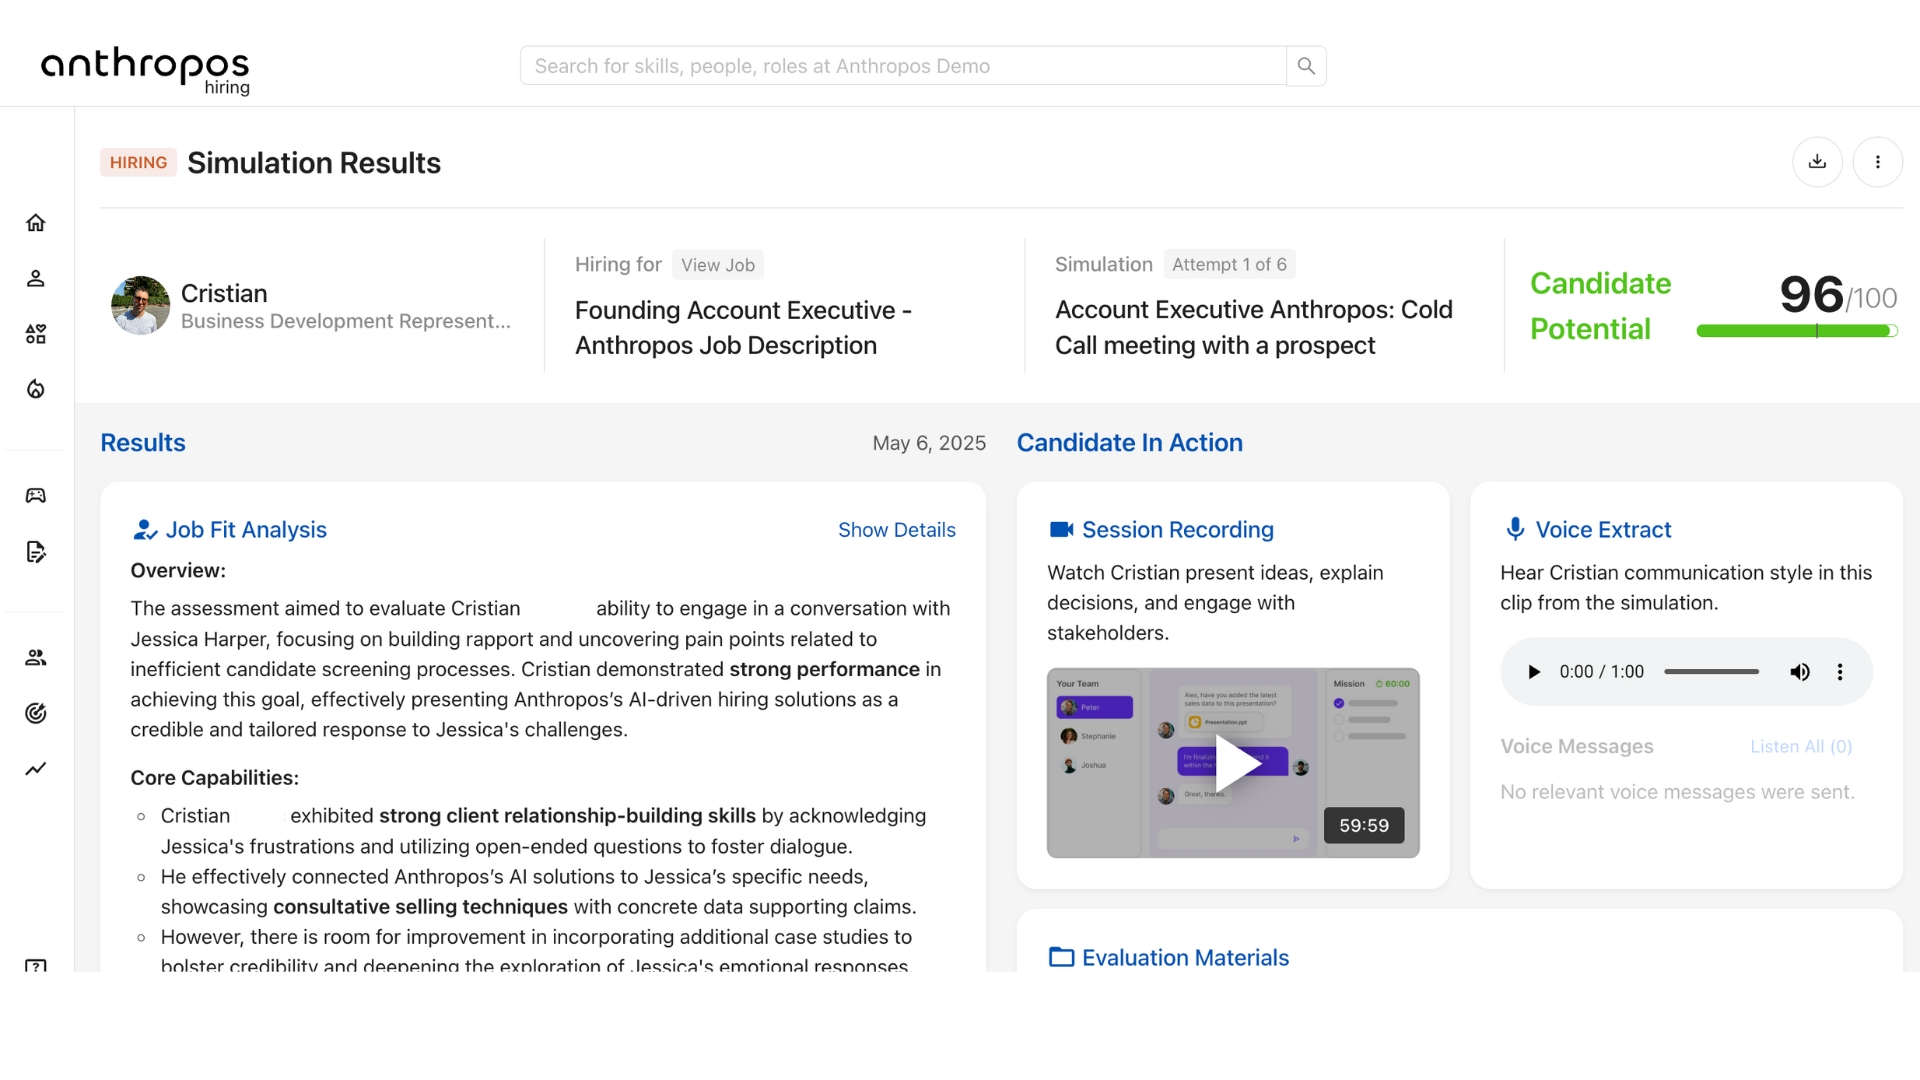Viewport: 1920px width, 1080px height.
Task: Click Listen All (0) link
Action: tap(1801, 747)
